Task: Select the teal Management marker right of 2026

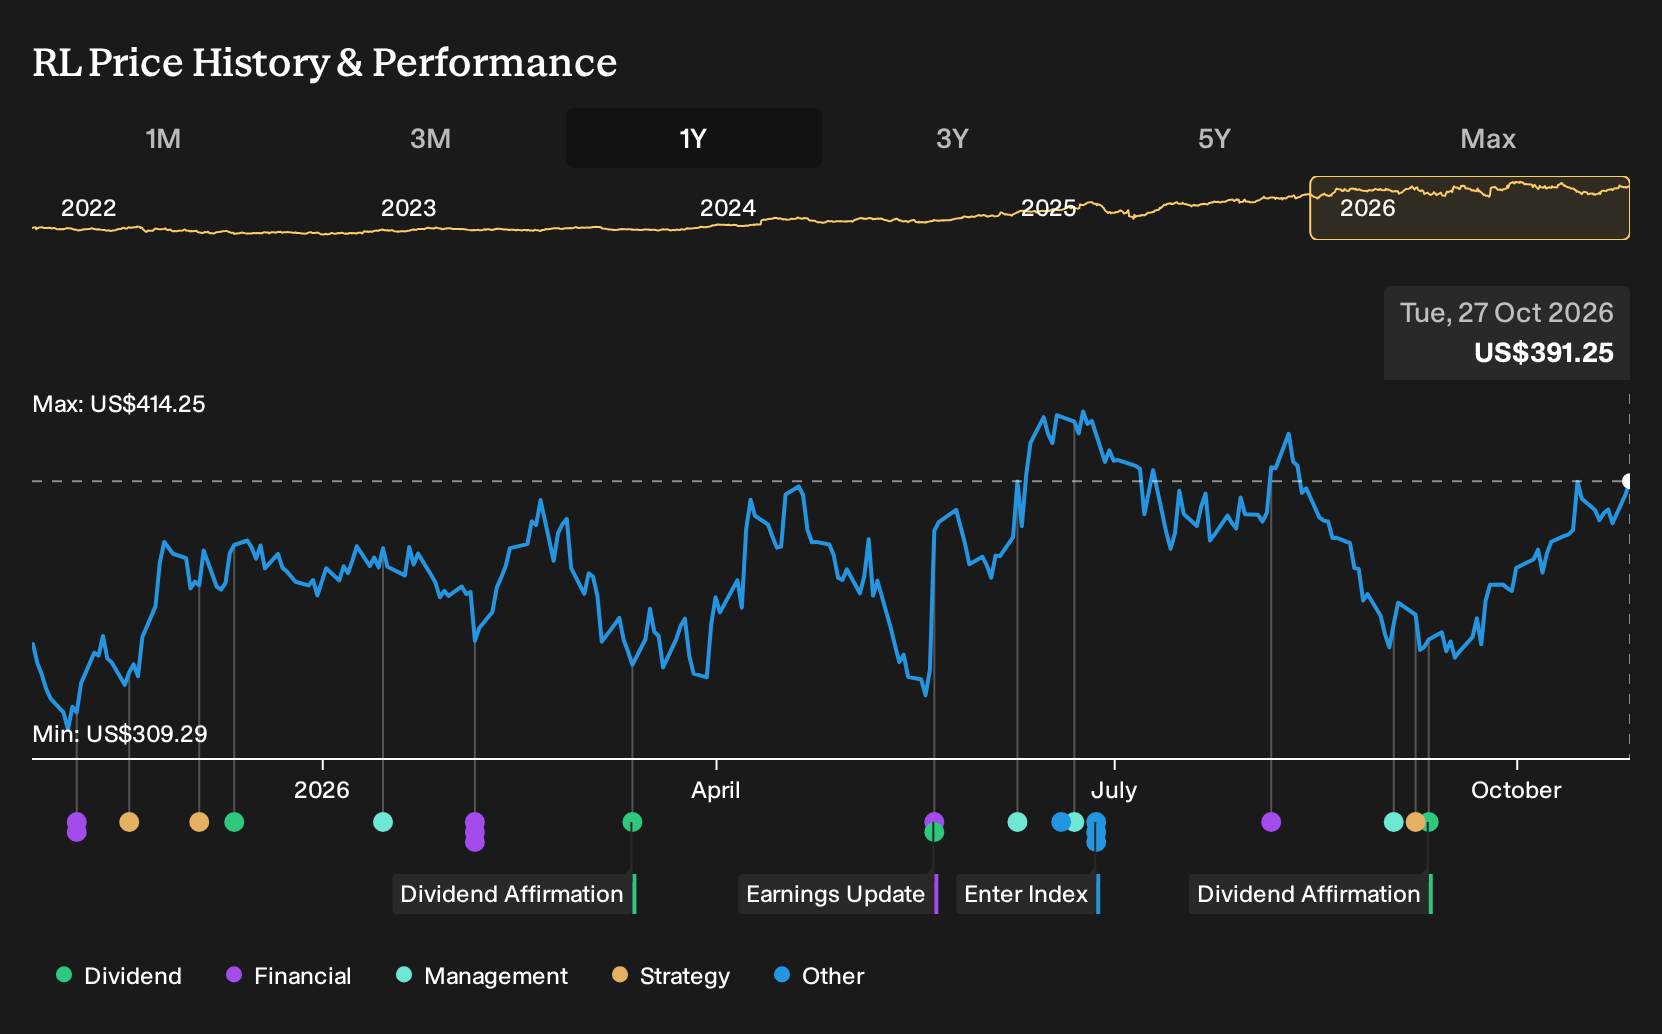Action: click(383, 822)
